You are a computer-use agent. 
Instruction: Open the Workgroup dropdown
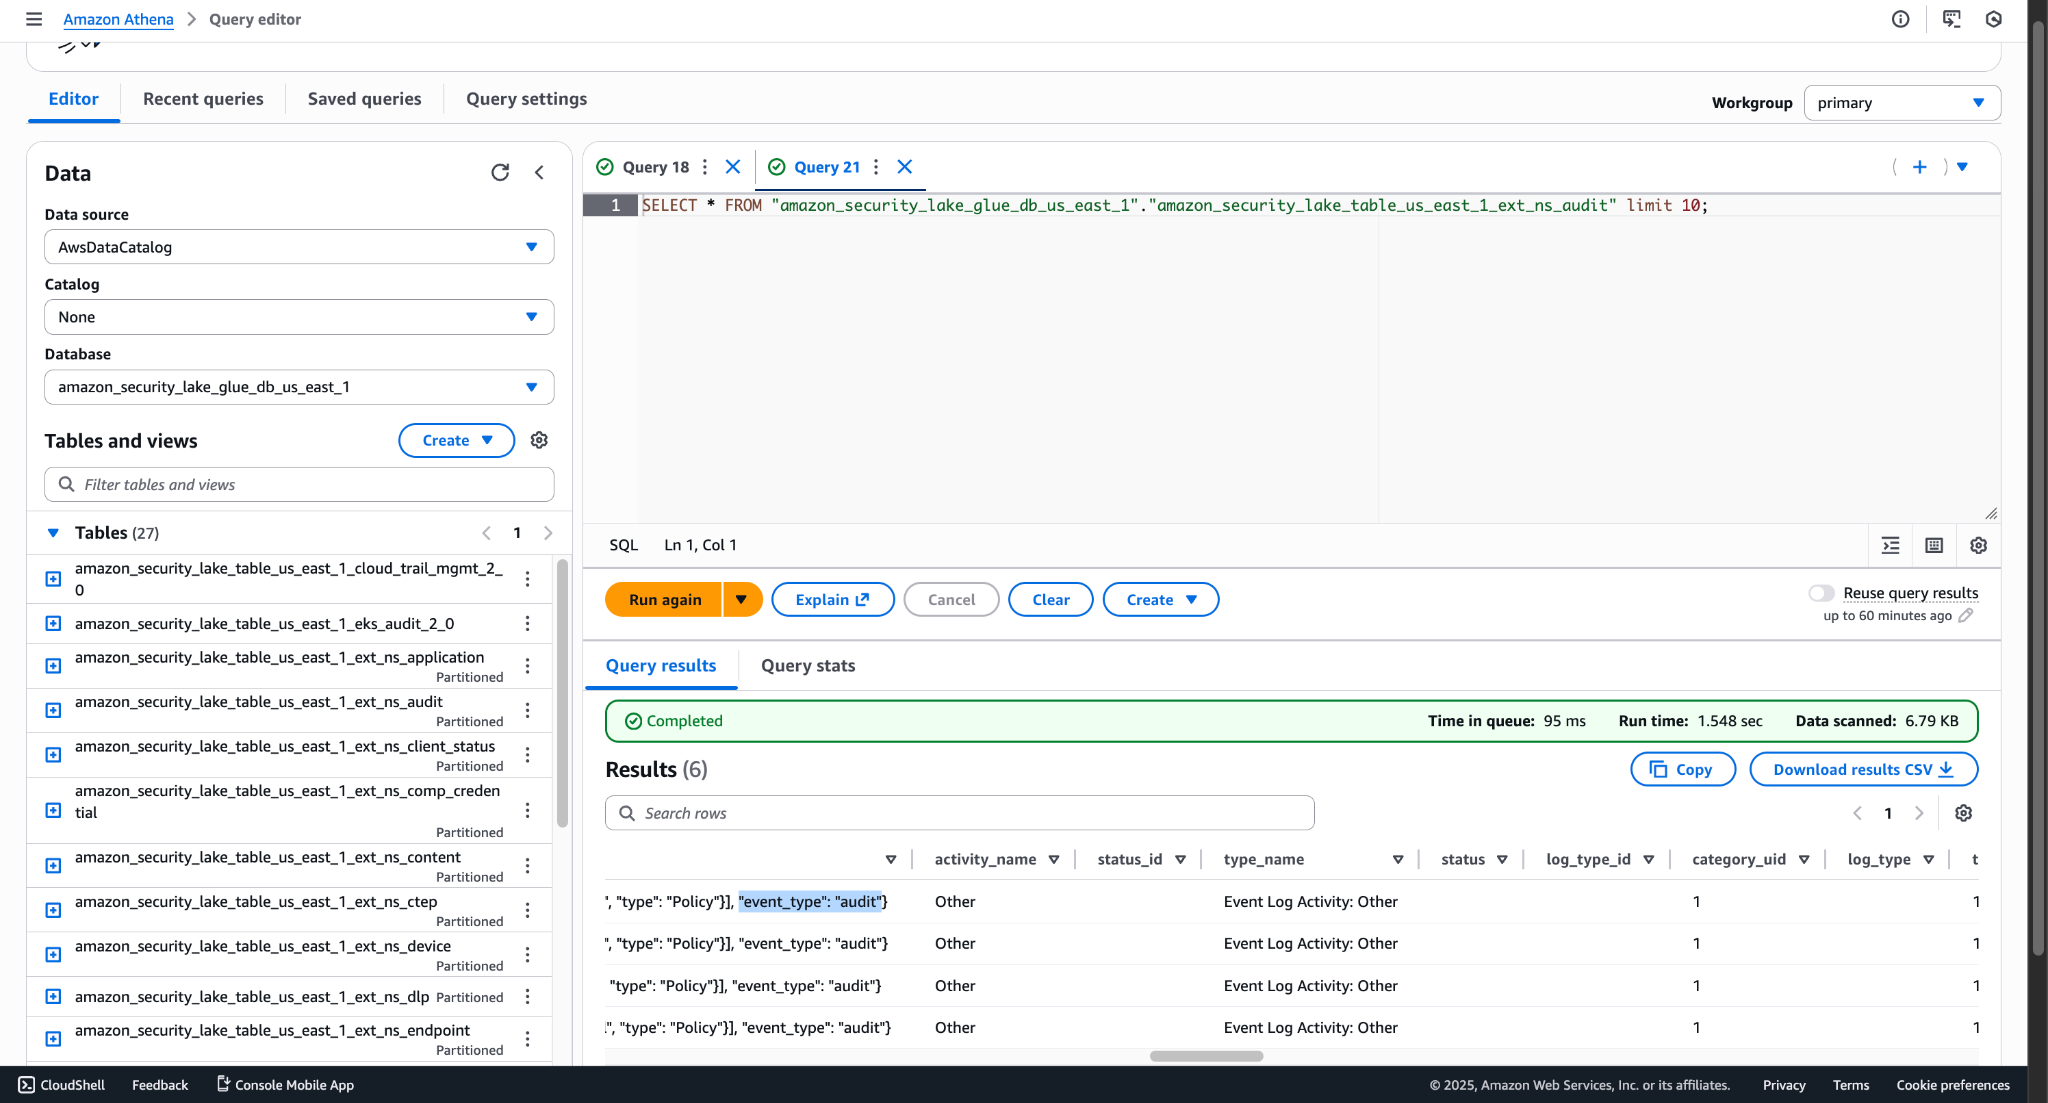(x=1902, y=103)
